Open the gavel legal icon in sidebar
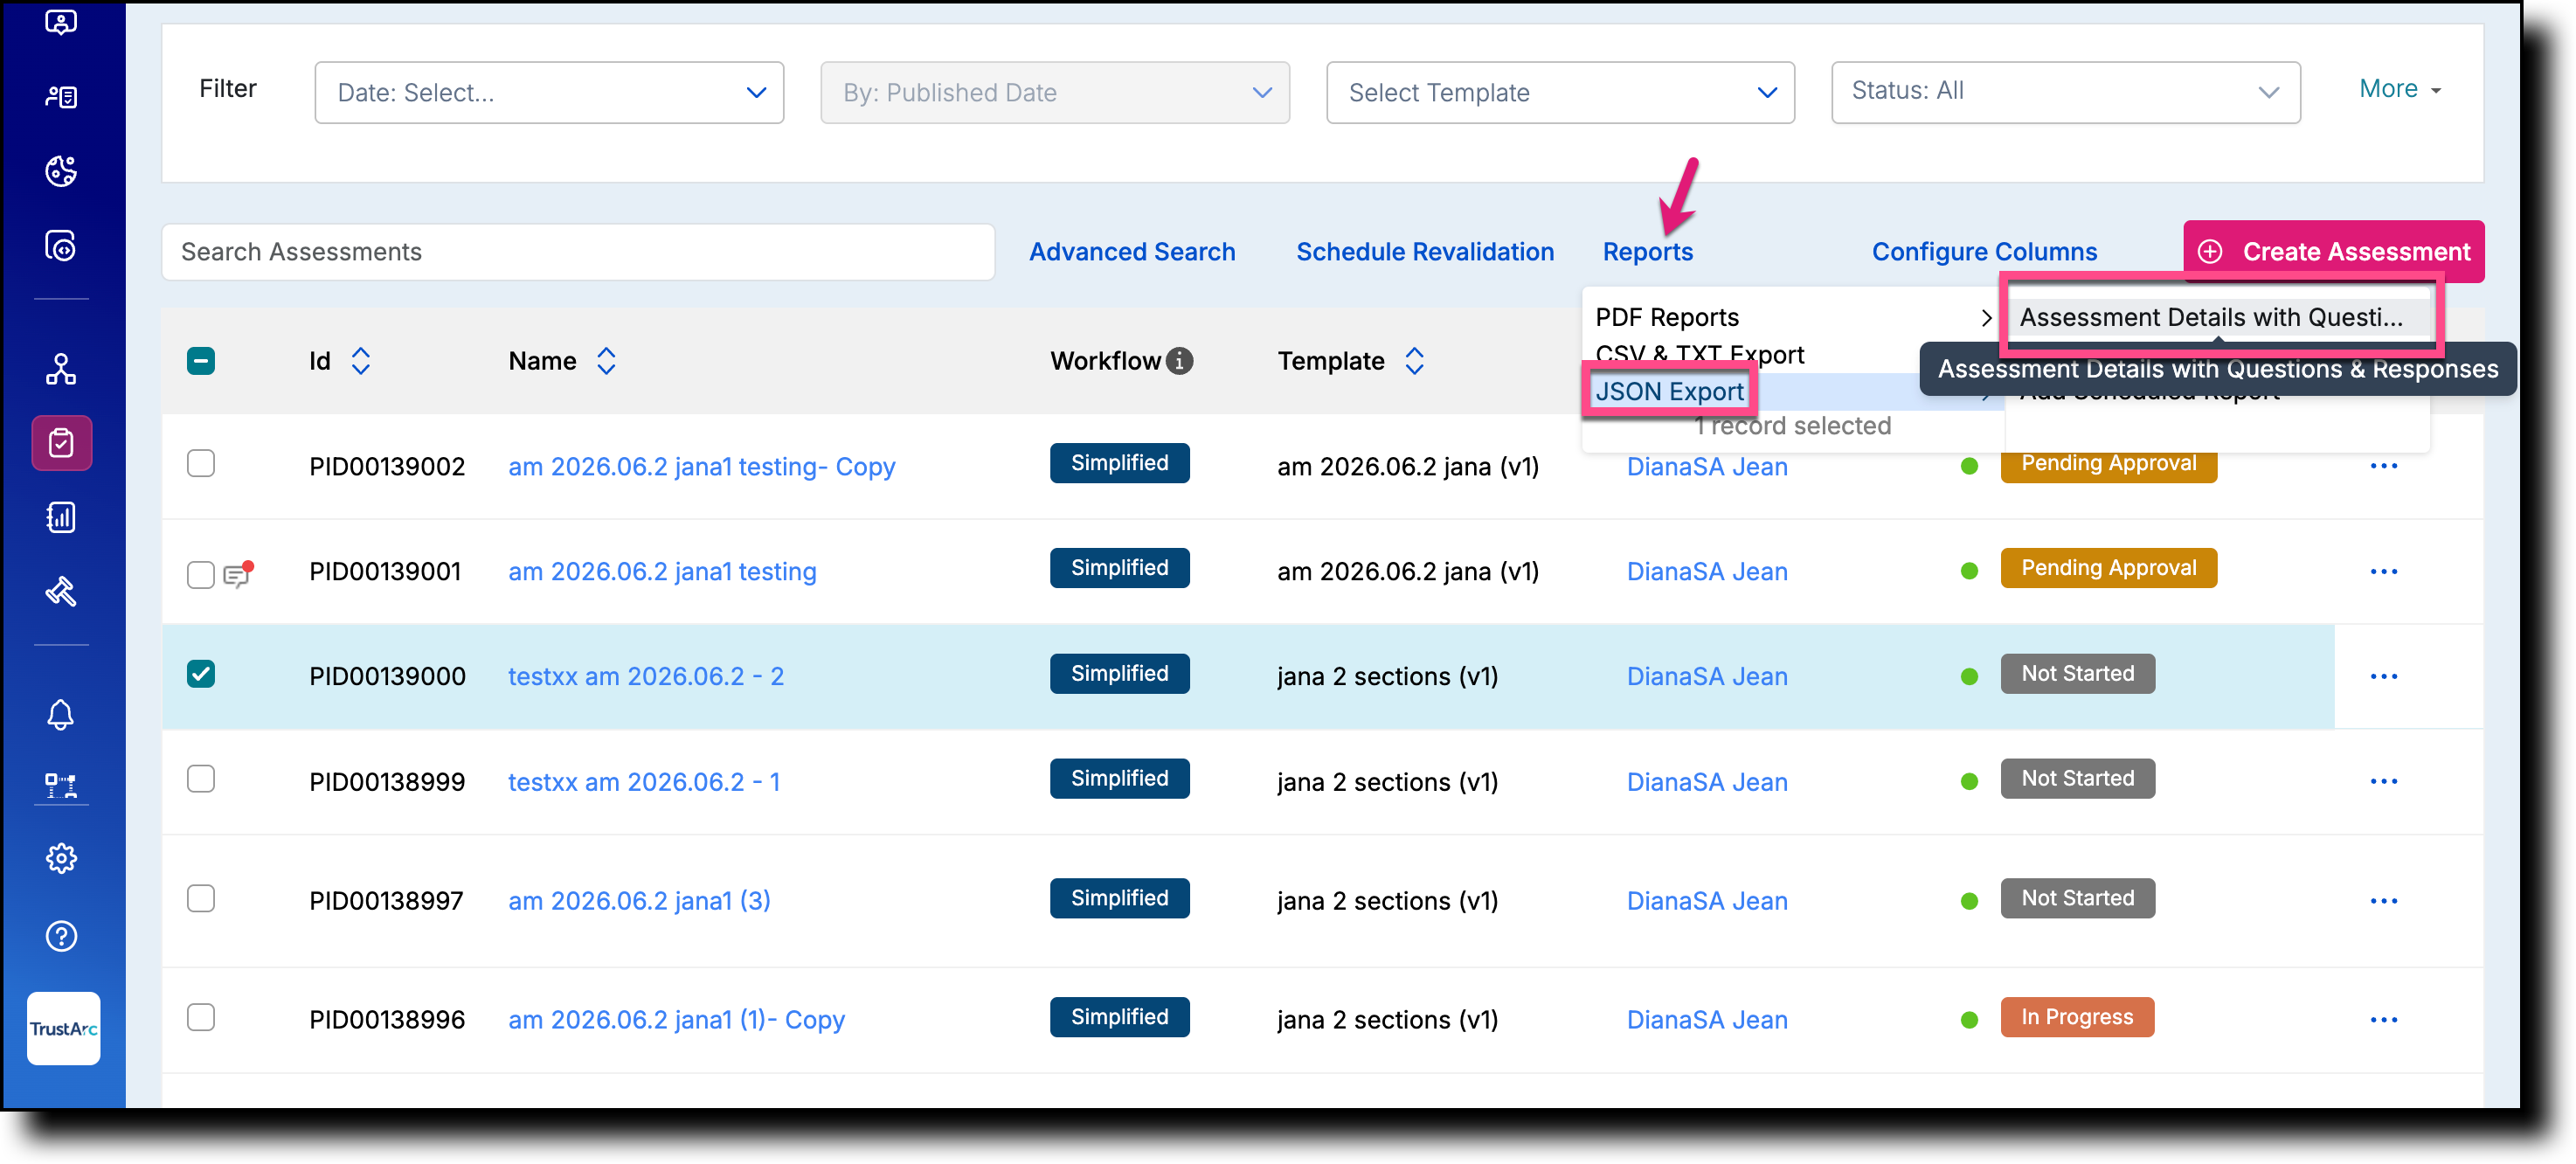The height and width of the screenshot is (1164, 2576). pyautogui.click(x=61, y=591)
